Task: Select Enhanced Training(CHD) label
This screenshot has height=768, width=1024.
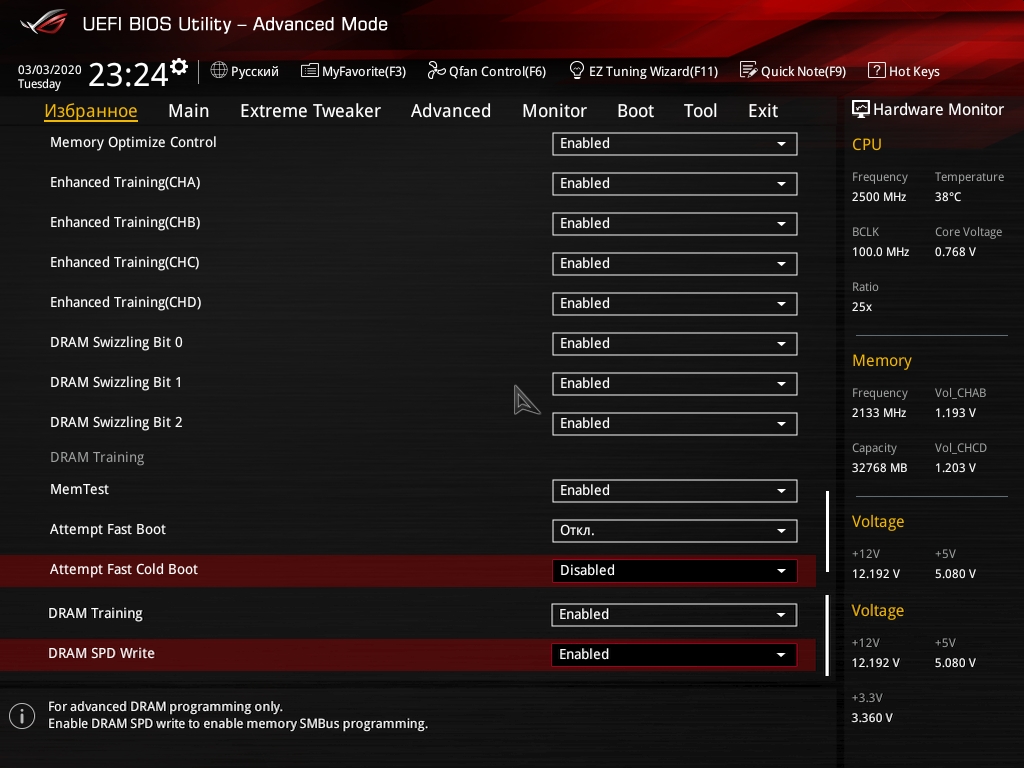Action: coord(125,302)
